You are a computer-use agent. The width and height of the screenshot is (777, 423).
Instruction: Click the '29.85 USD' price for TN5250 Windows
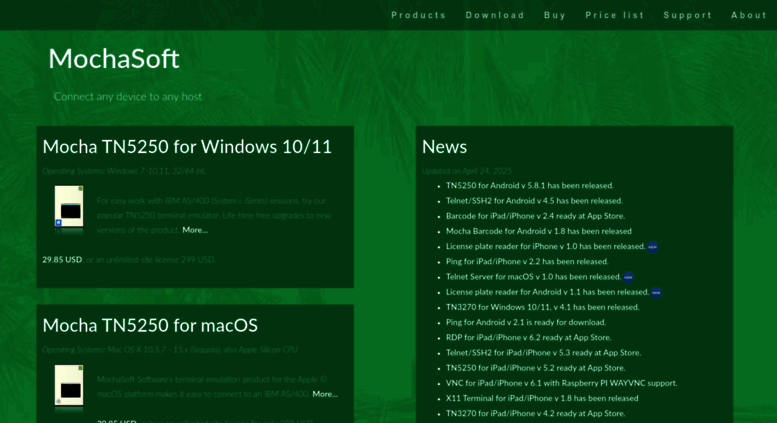tap(62, 260)
